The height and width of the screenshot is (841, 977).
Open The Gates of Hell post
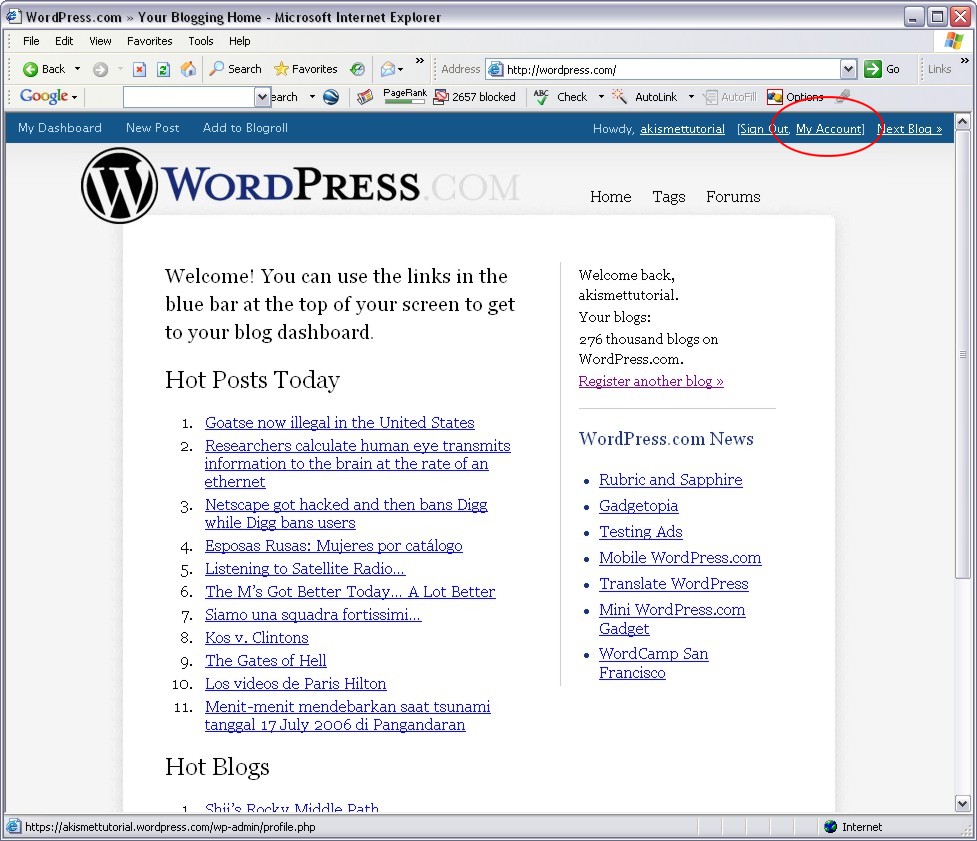tap(265, 660)
